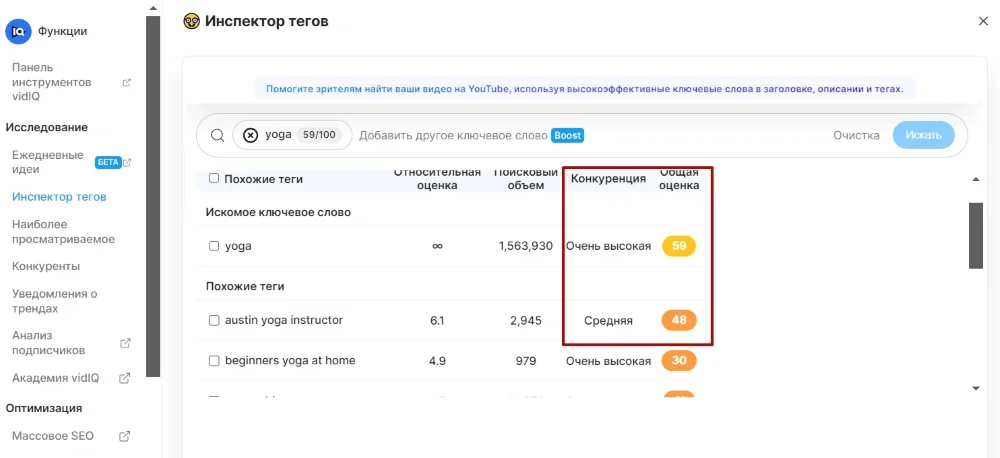Open Ежедневные идеи in the sidebar

pyautogui.click(x=48, y=162)
